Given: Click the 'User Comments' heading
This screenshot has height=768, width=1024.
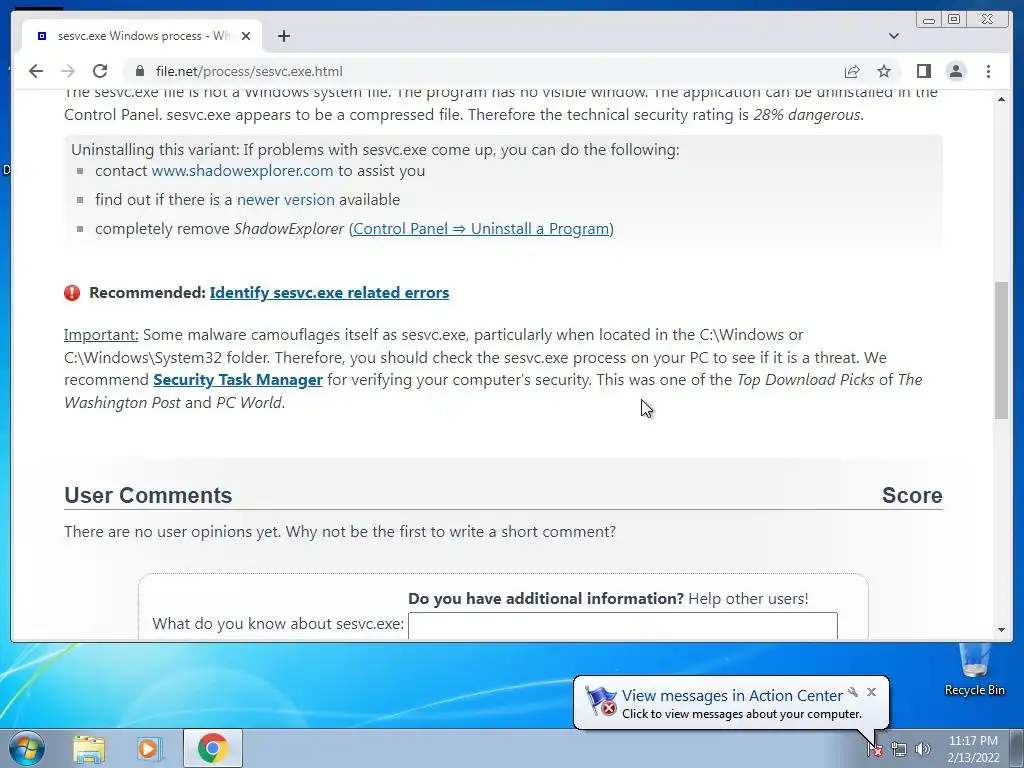Looking at the screenshot, I should [x=148, y=495].
